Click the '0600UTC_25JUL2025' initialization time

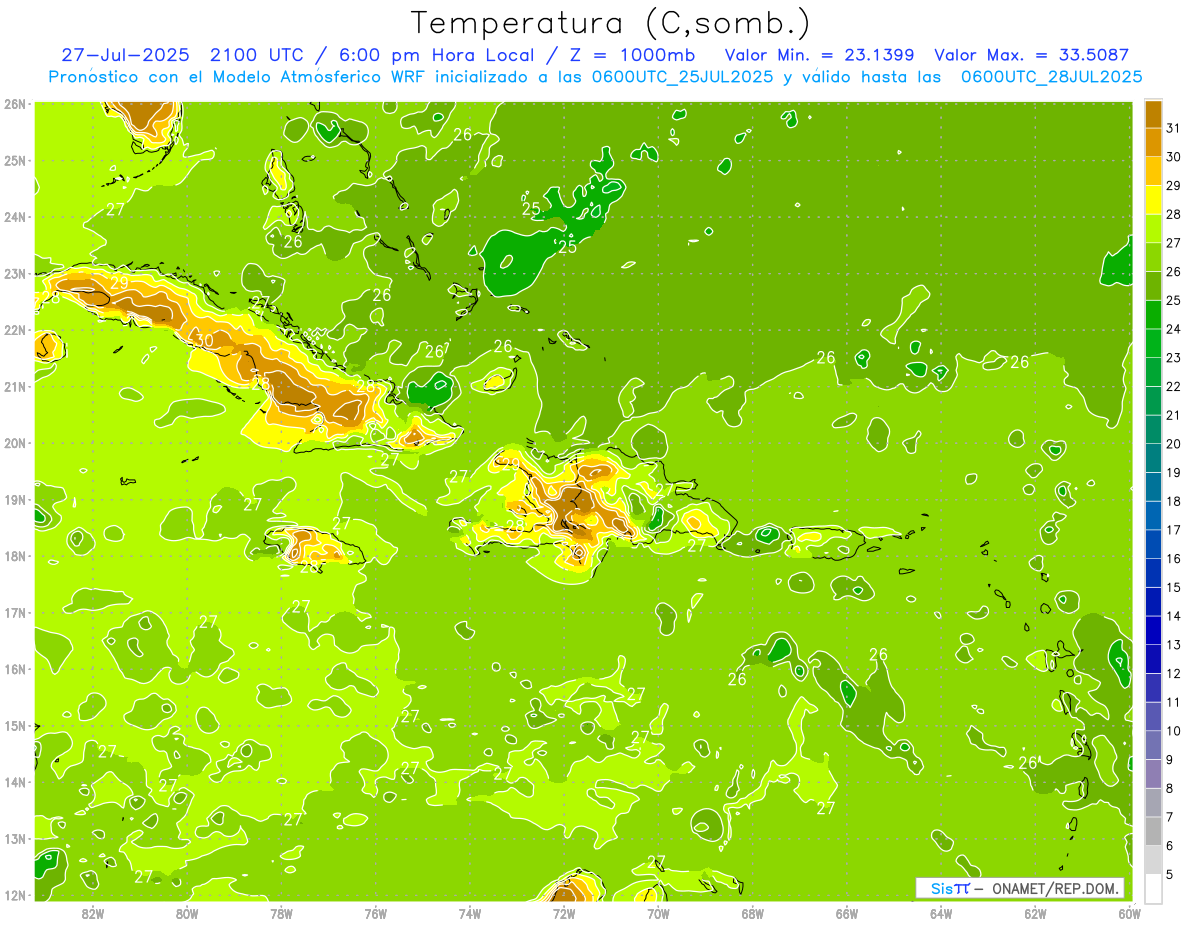point(682,77)
